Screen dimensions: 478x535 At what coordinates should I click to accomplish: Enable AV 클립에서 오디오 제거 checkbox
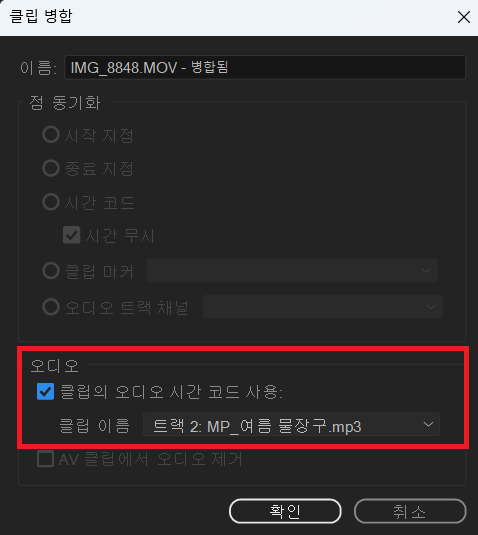(x=45, y=459)
